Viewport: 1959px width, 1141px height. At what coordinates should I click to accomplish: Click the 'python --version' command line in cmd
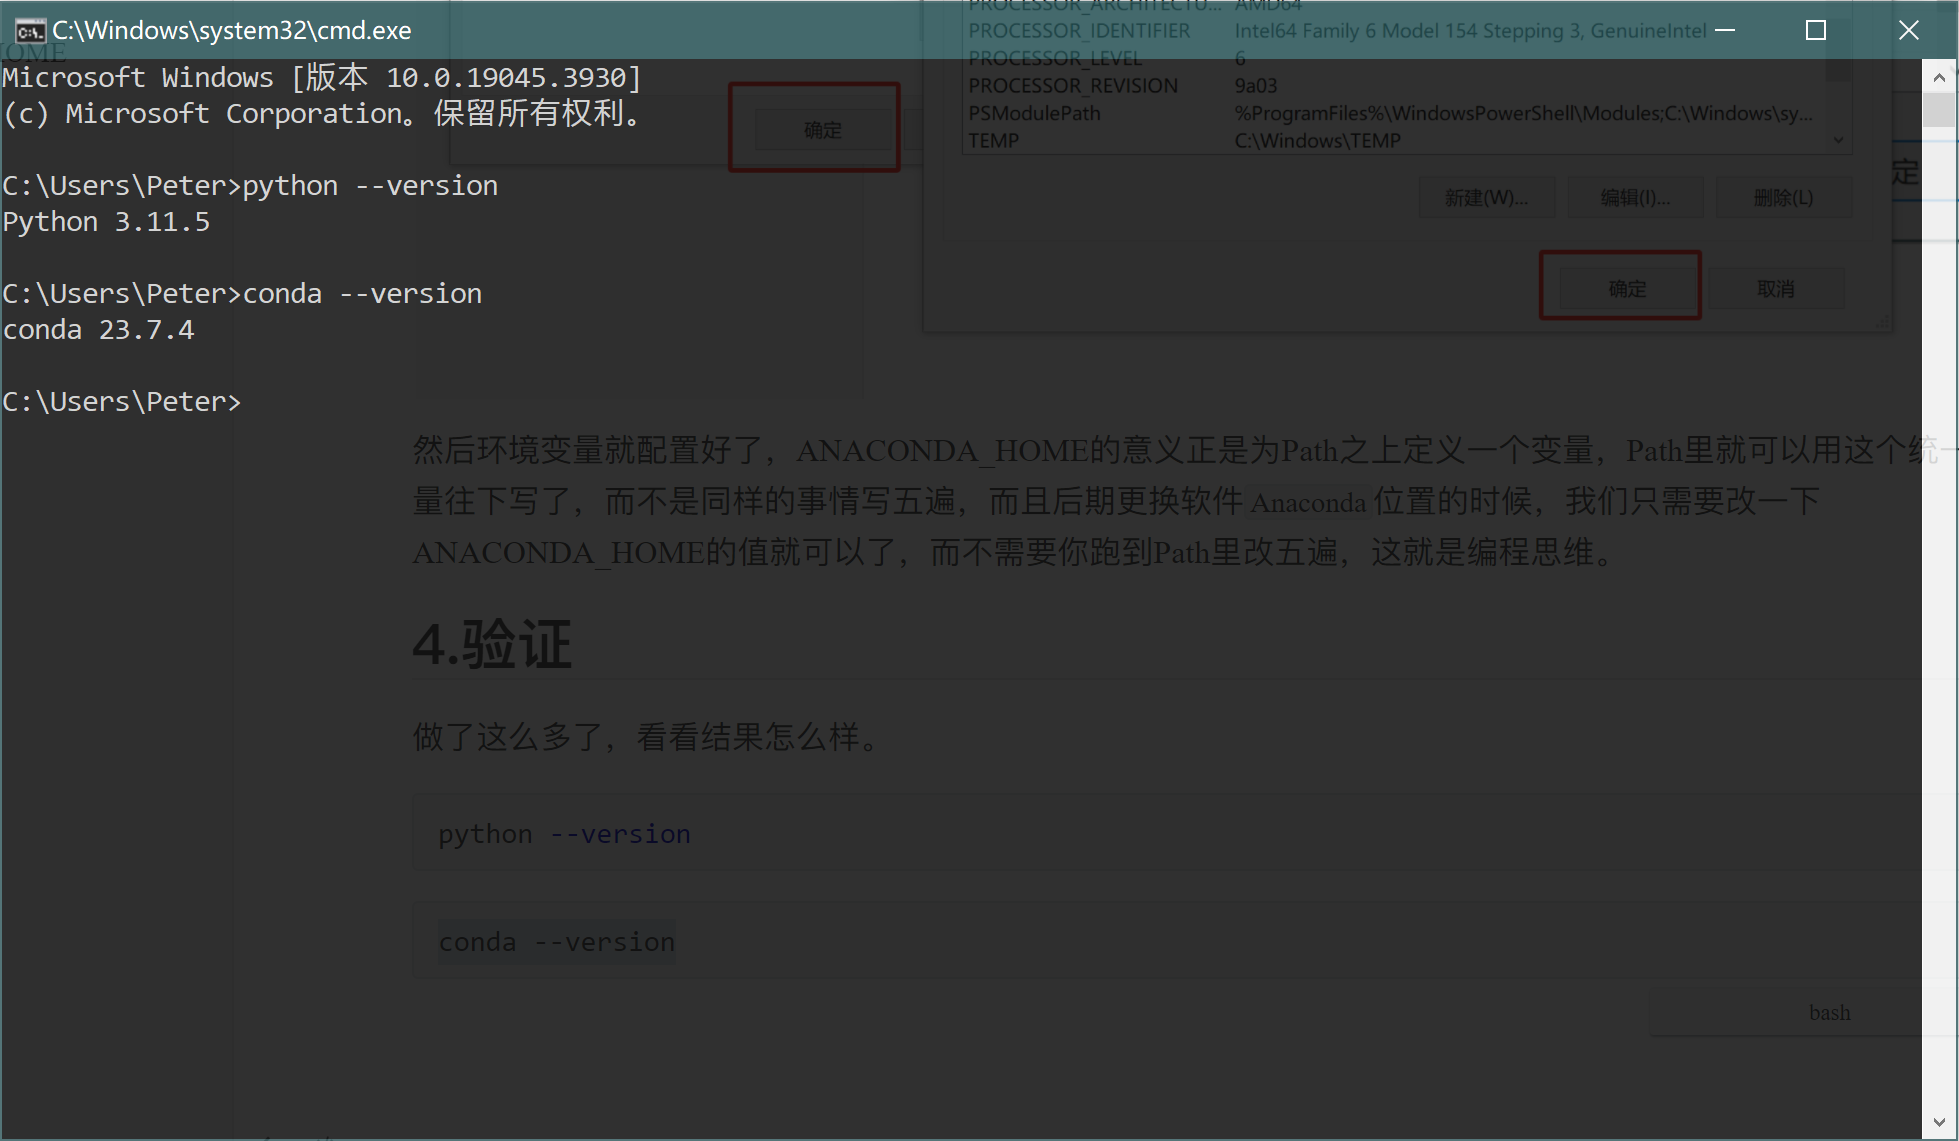click(250, 186)
